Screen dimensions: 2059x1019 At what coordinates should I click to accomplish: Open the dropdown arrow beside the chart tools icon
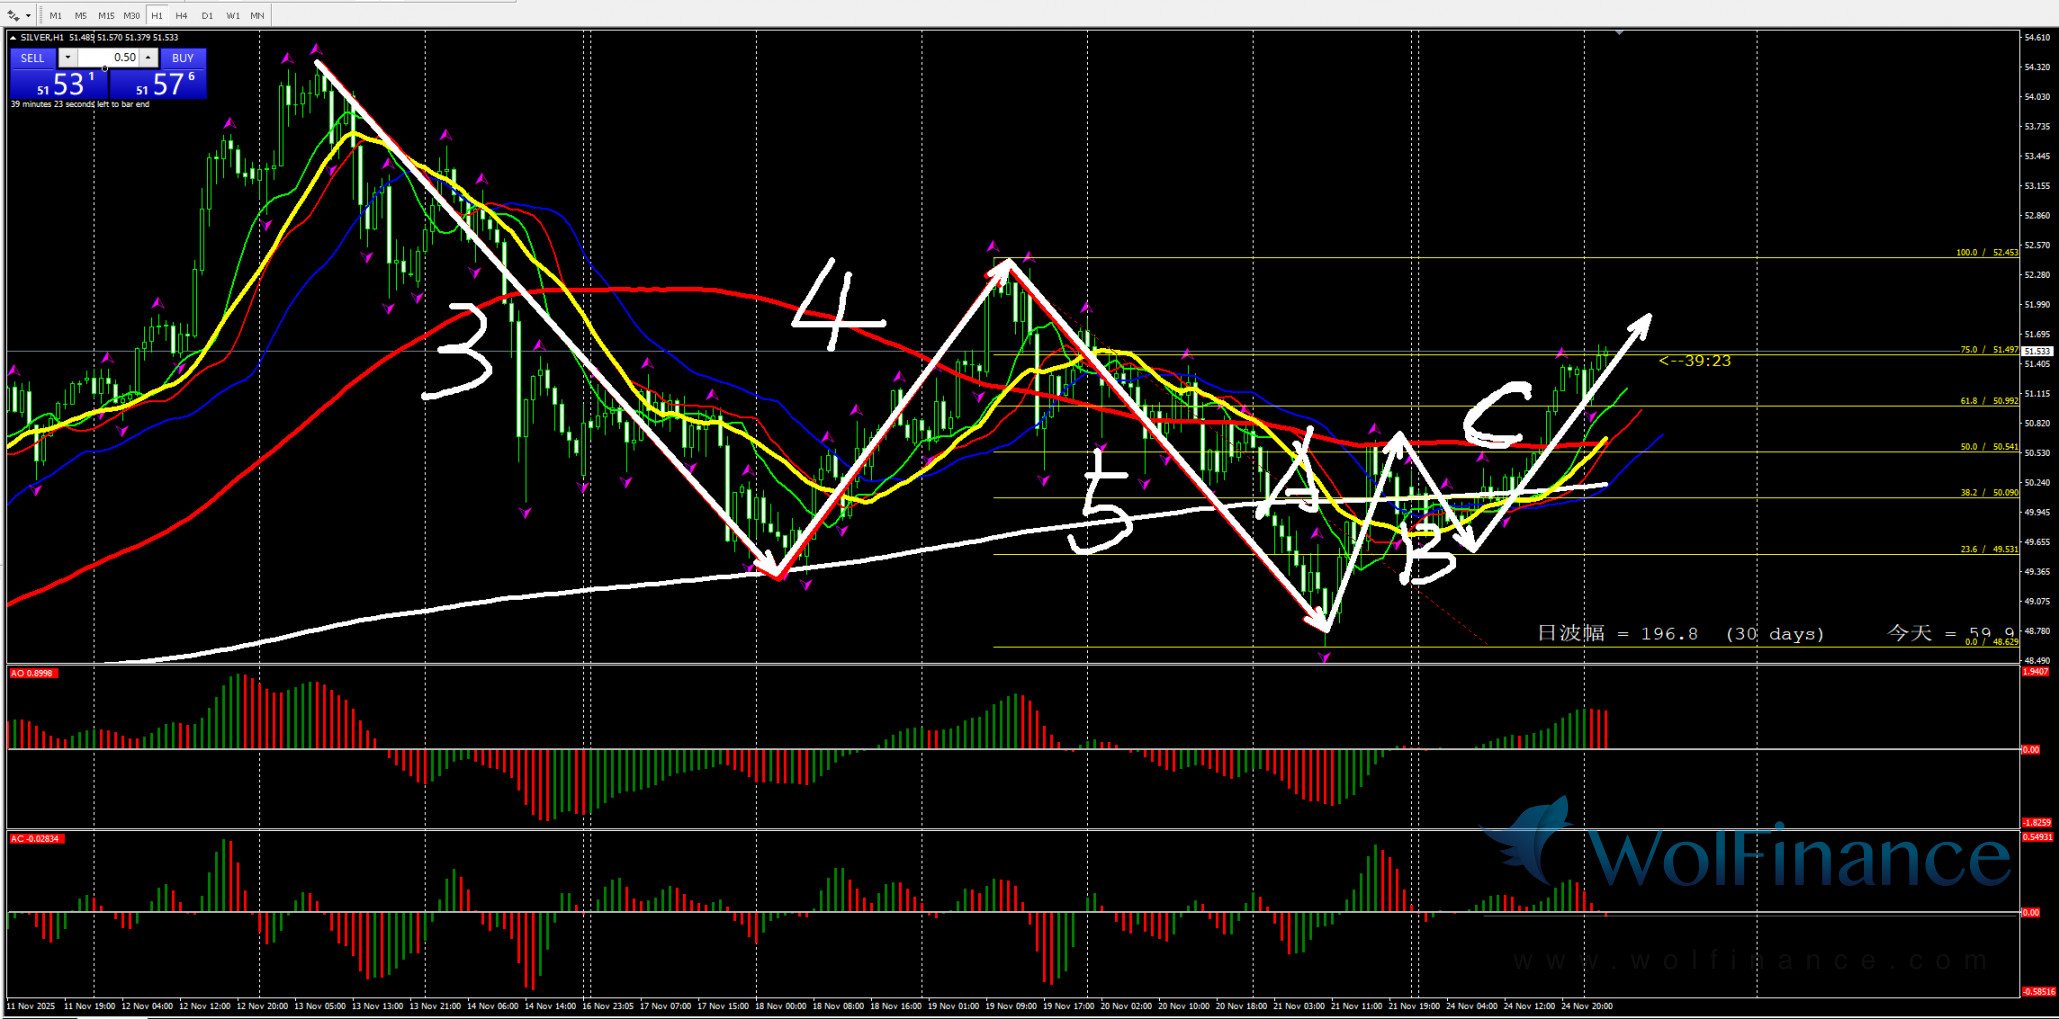tap(29, 16)
